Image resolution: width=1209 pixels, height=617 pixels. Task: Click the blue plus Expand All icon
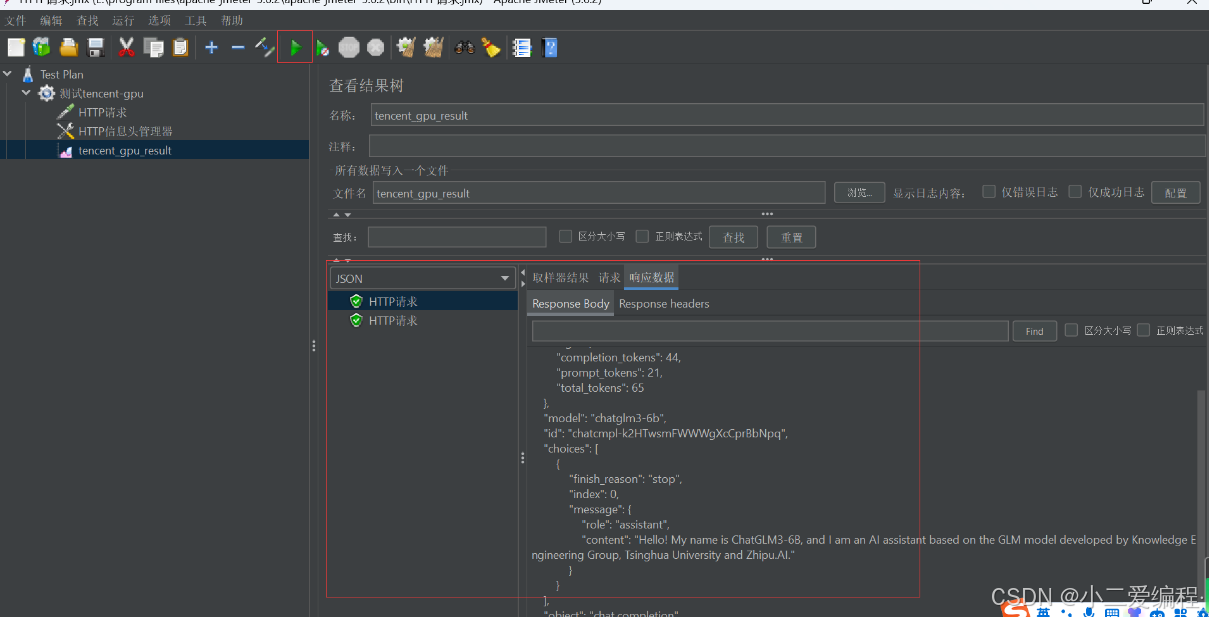point(211,47)
